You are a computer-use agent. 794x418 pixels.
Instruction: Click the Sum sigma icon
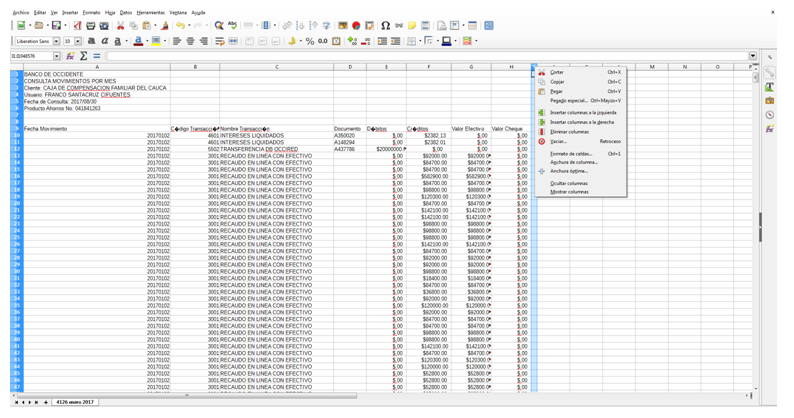[x=84, y=56]
